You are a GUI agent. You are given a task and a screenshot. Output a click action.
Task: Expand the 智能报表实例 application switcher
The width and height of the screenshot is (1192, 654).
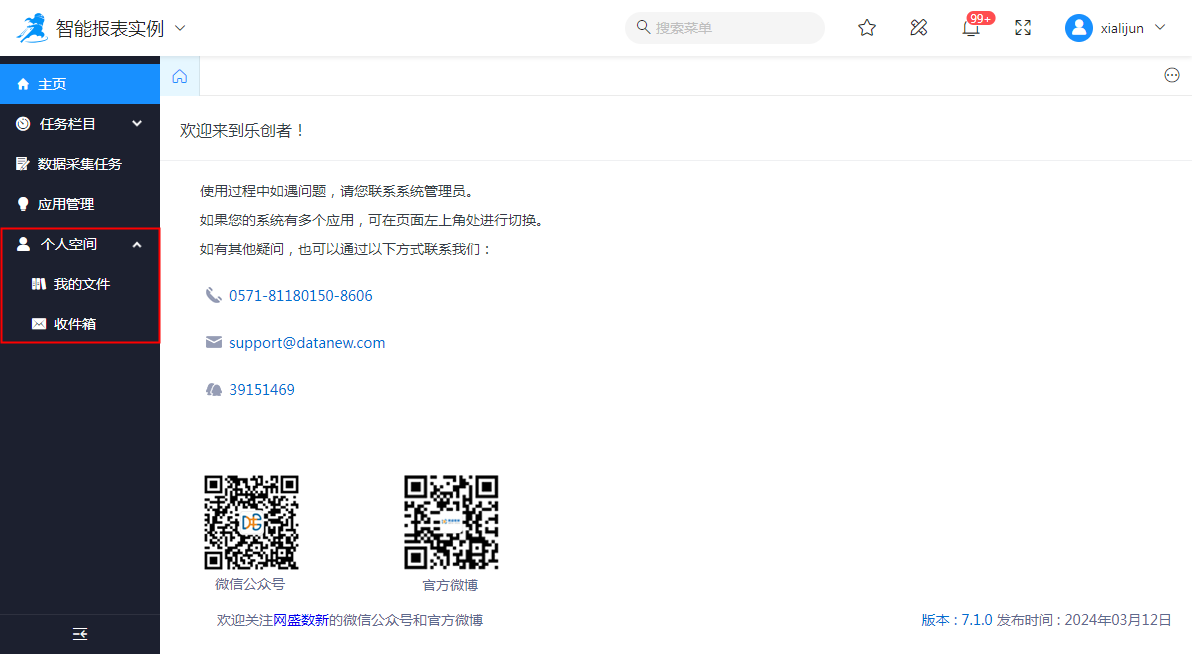180,28
